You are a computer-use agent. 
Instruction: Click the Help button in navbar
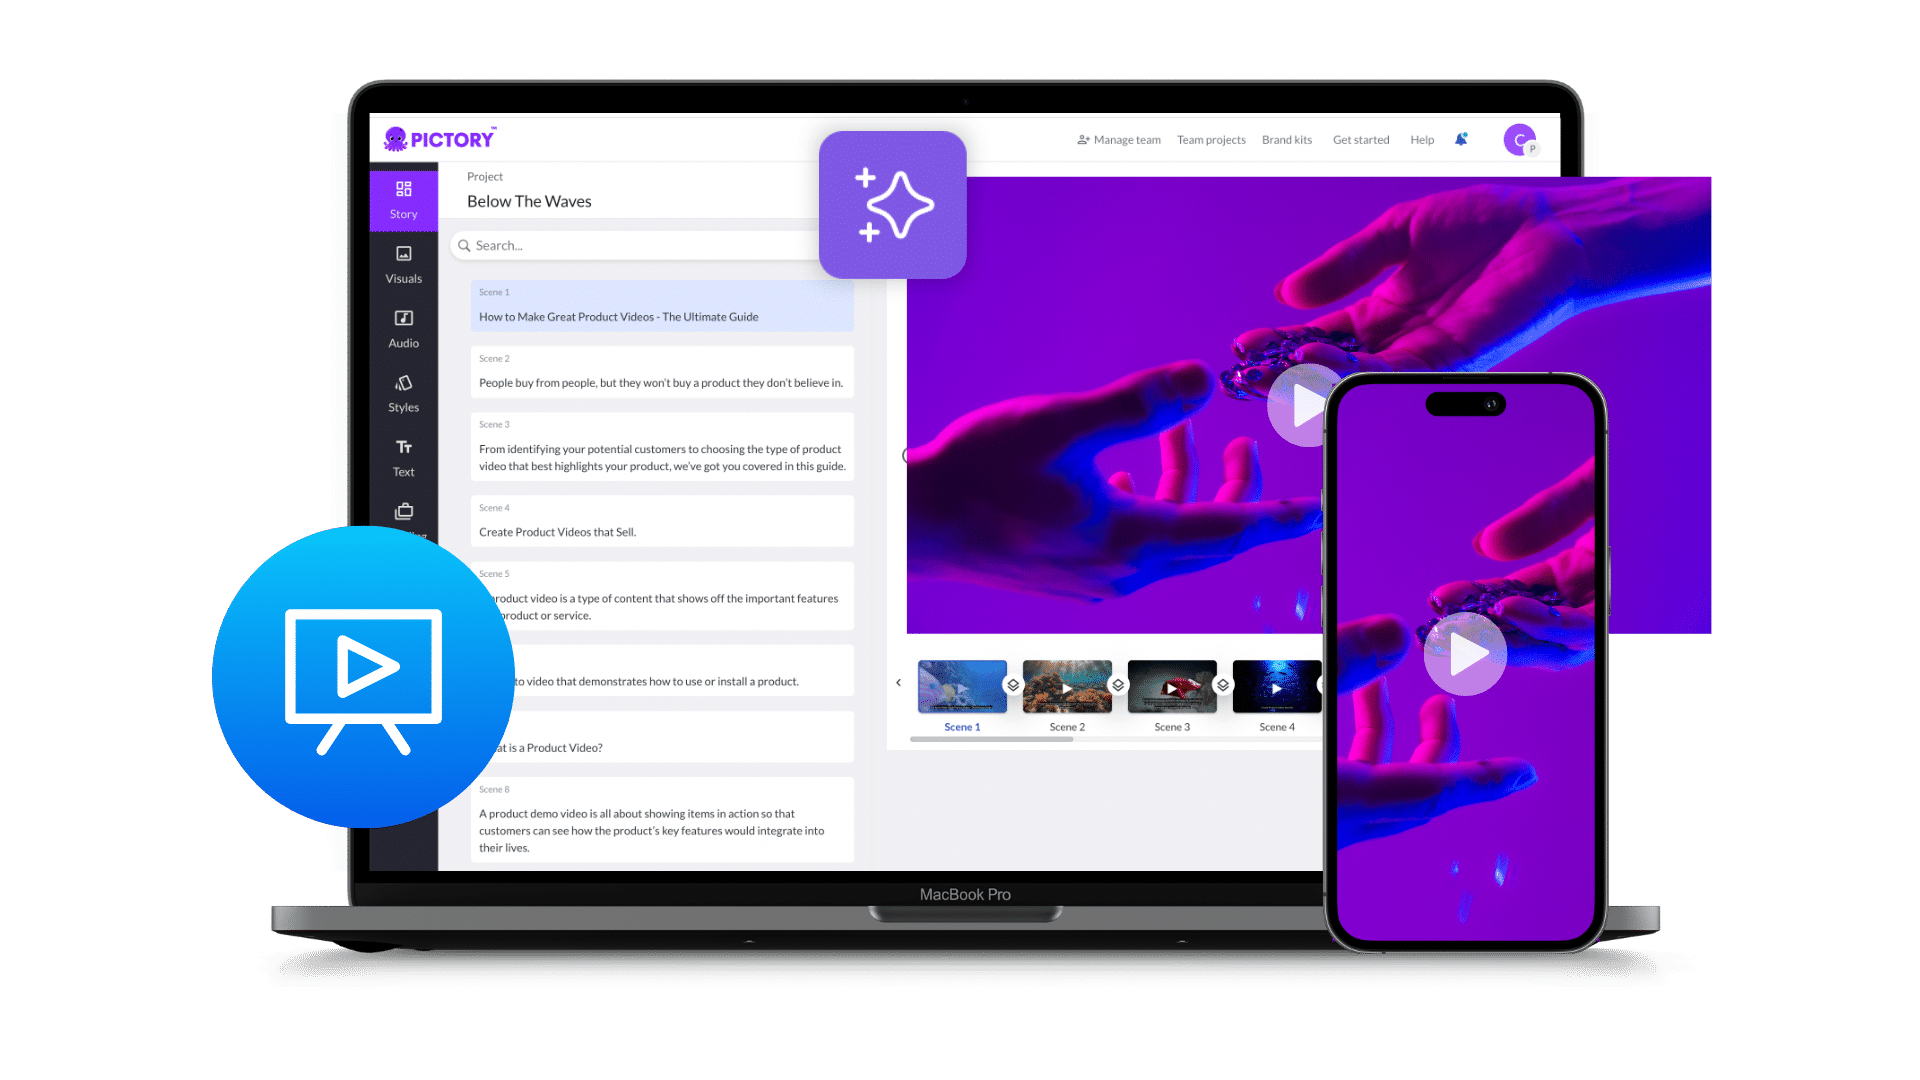point(1422,140)
